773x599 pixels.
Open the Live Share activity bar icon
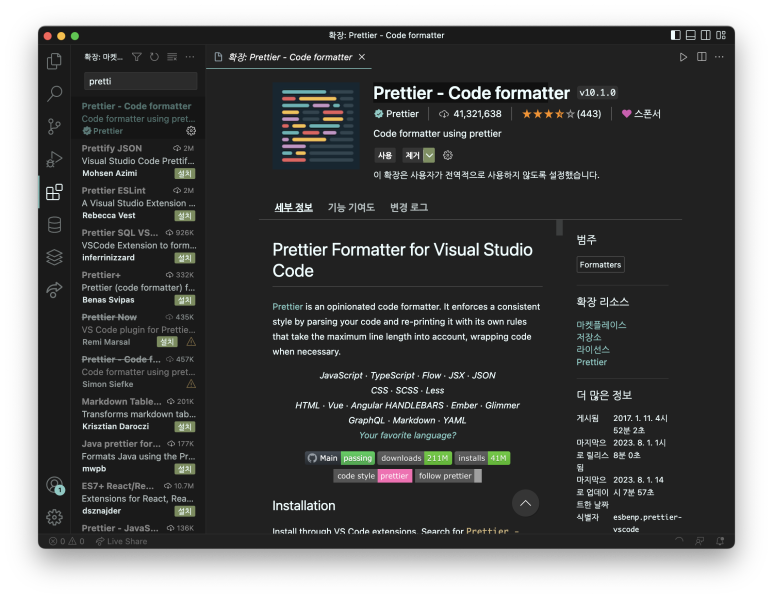coord(54,290)
